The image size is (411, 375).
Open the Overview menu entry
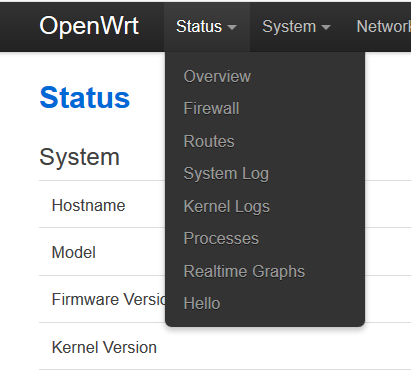(x=217, y=76)
